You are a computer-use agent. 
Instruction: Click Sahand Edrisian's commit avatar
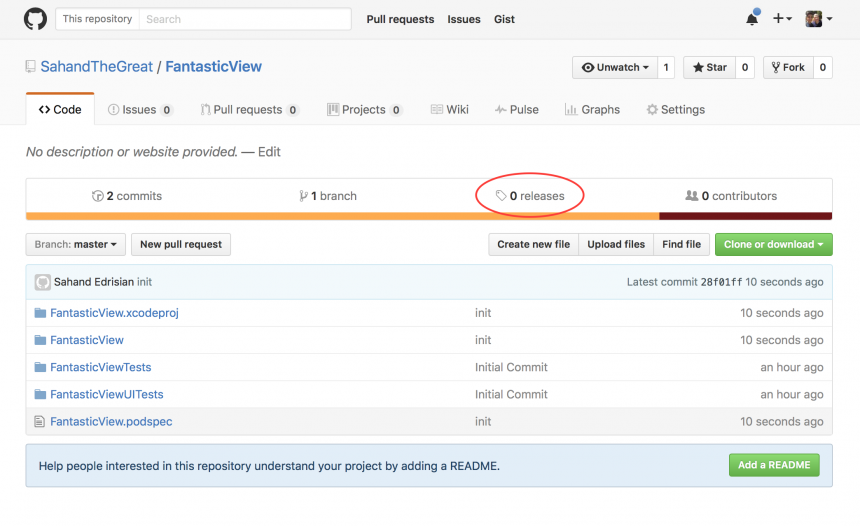pos(42,282)
